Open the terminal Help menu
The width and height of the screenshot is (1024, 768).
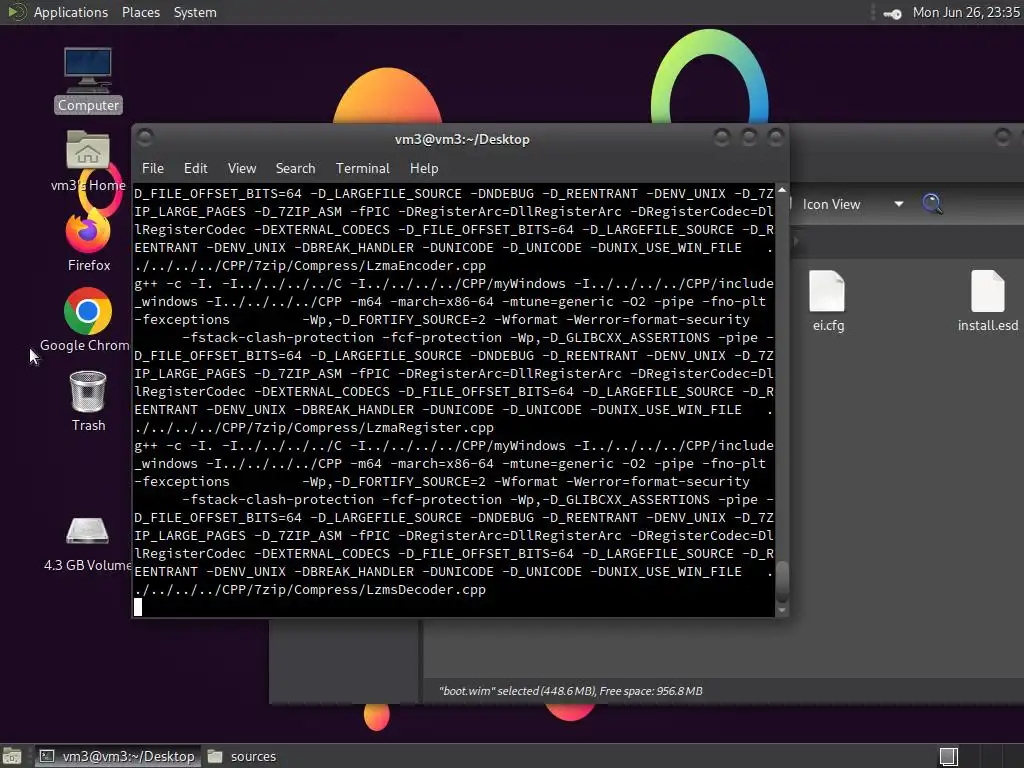[x=424, y=168]
